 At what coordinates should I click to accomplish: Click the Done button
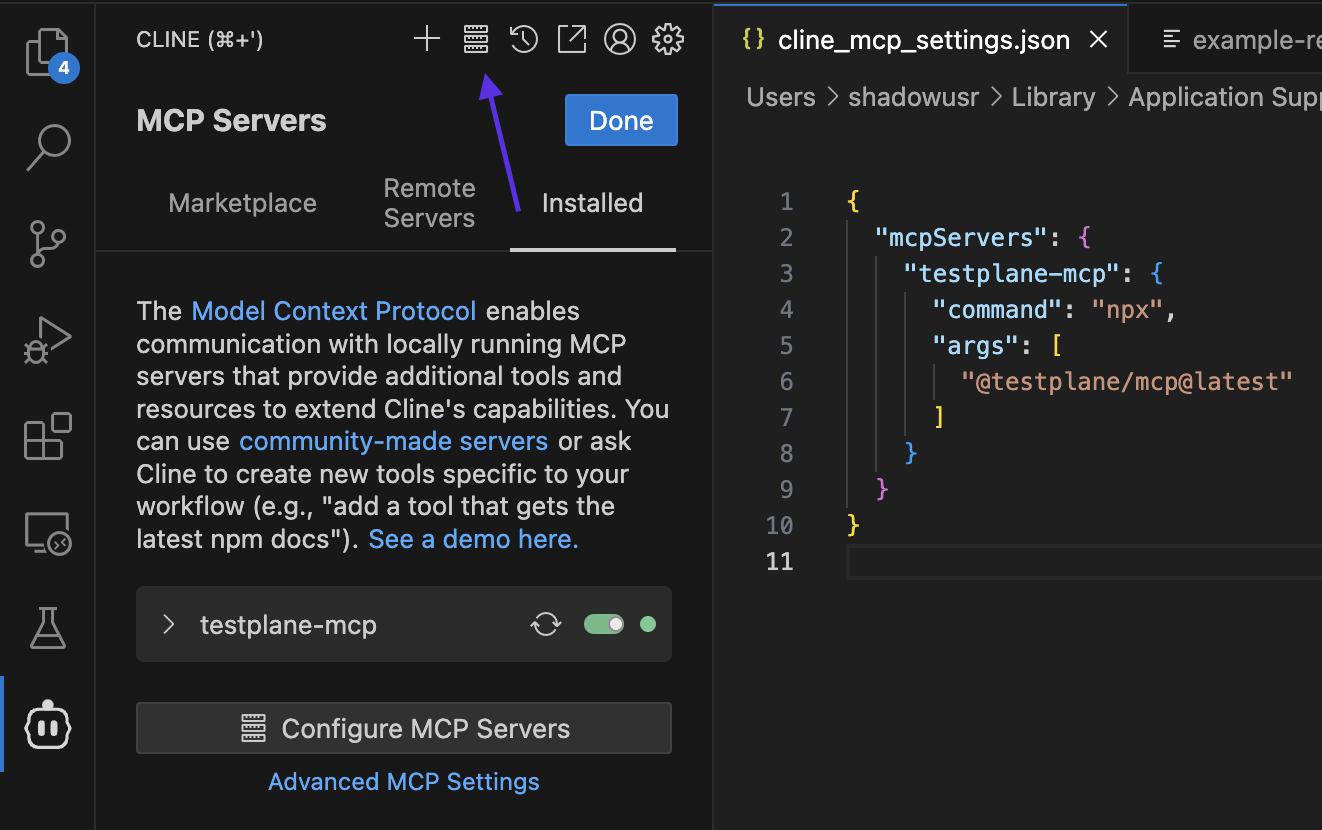point(621,121)
